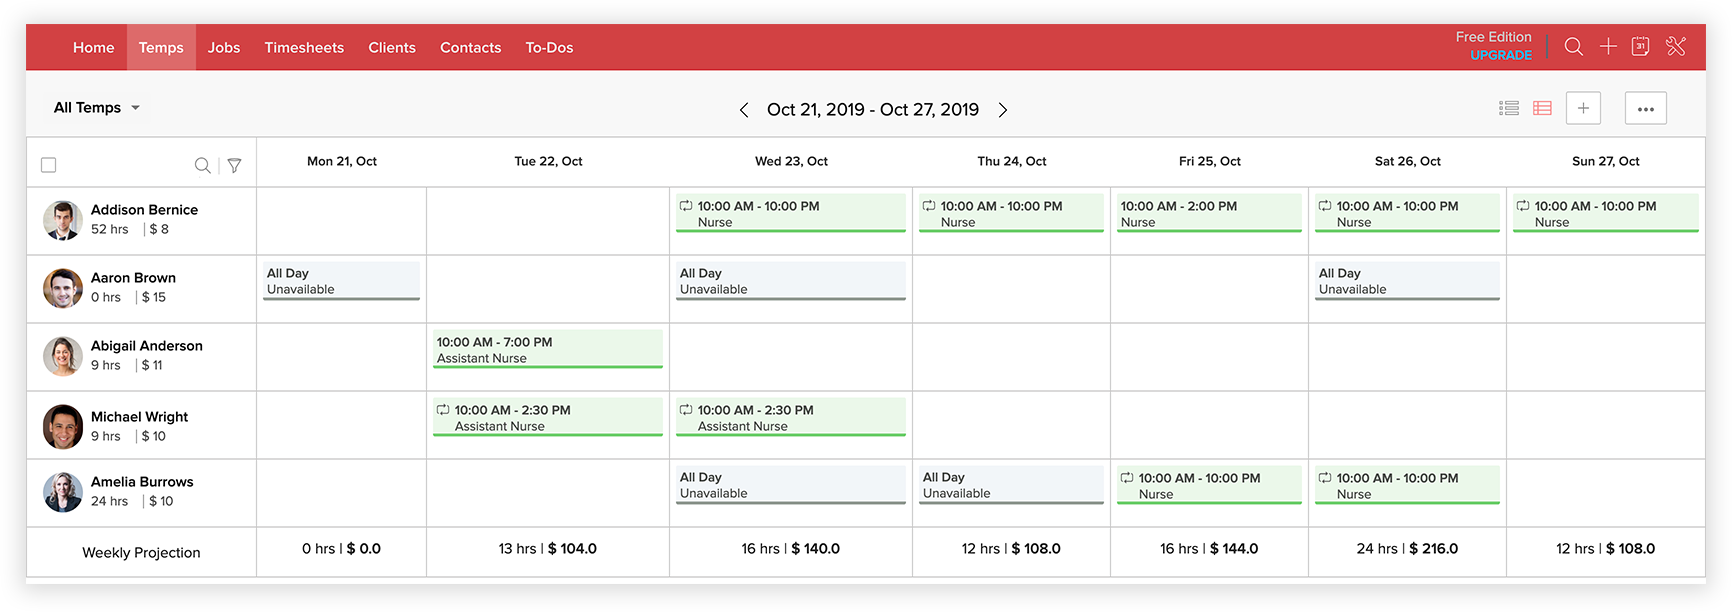Image resolution: width=1732 pixels, height=612 pixels.
Task: Go to the previous week arrow
Action: tap(744, 110)
